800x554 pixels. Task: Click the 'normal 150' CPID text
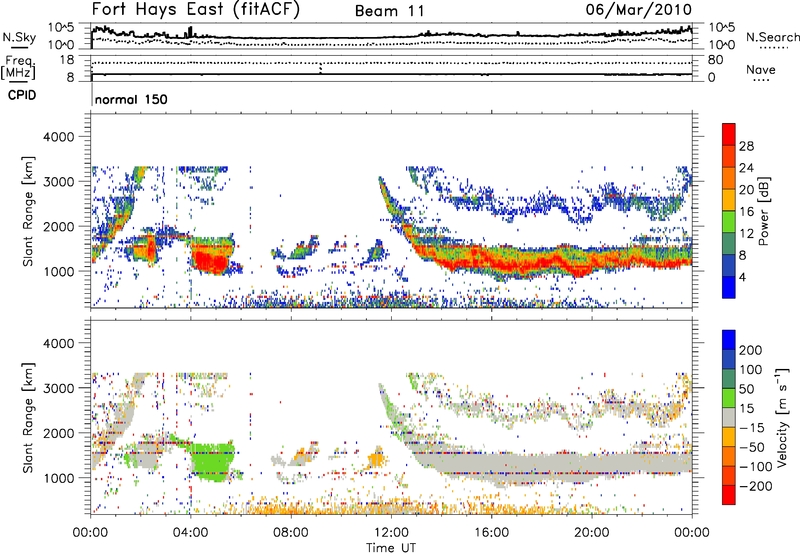pyautogui.click(x=131, y=99)
